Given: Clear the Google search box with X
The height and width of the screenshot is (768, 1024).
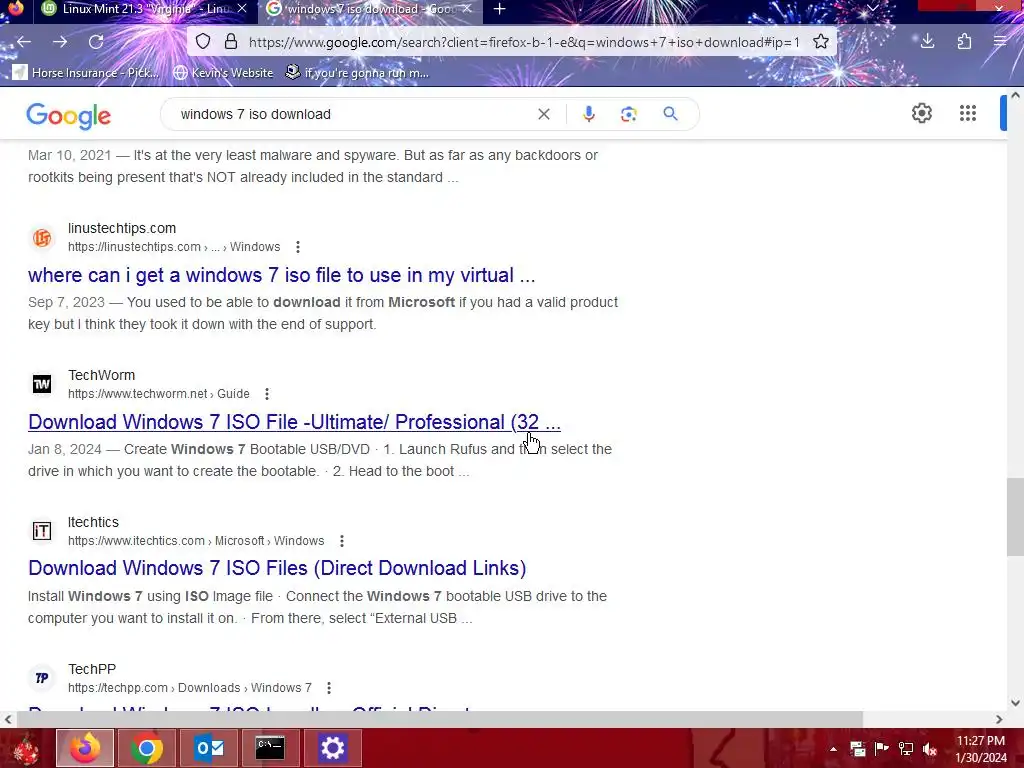Looking at the screenshot, I should (x=543, y=114).
